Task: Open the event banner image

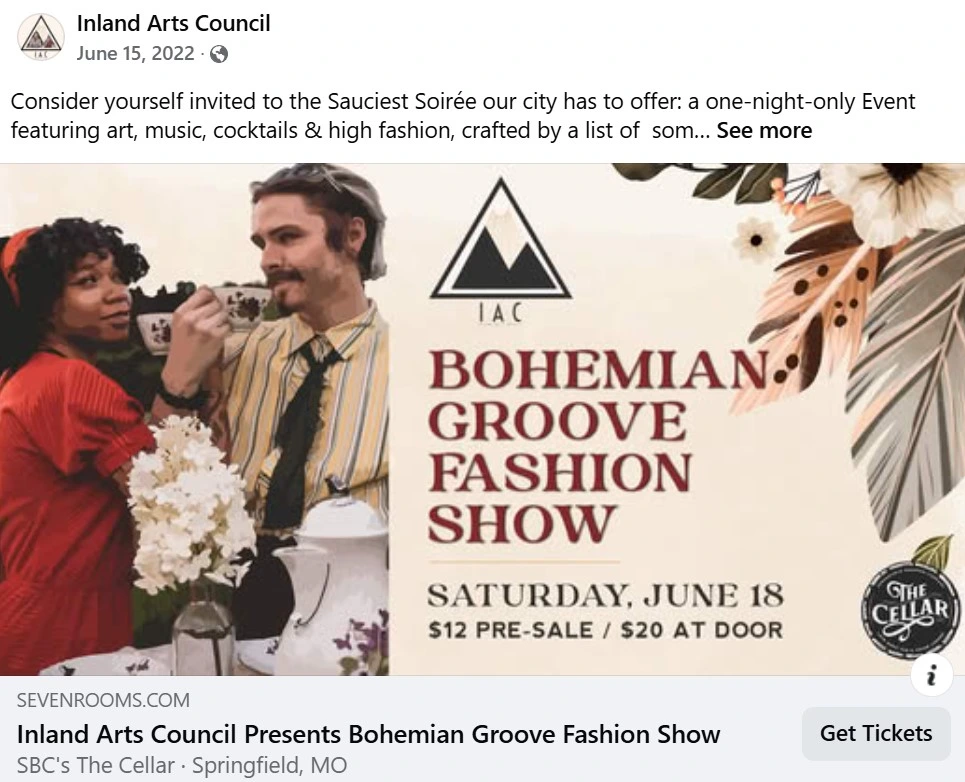Action: tap(480, 420)
